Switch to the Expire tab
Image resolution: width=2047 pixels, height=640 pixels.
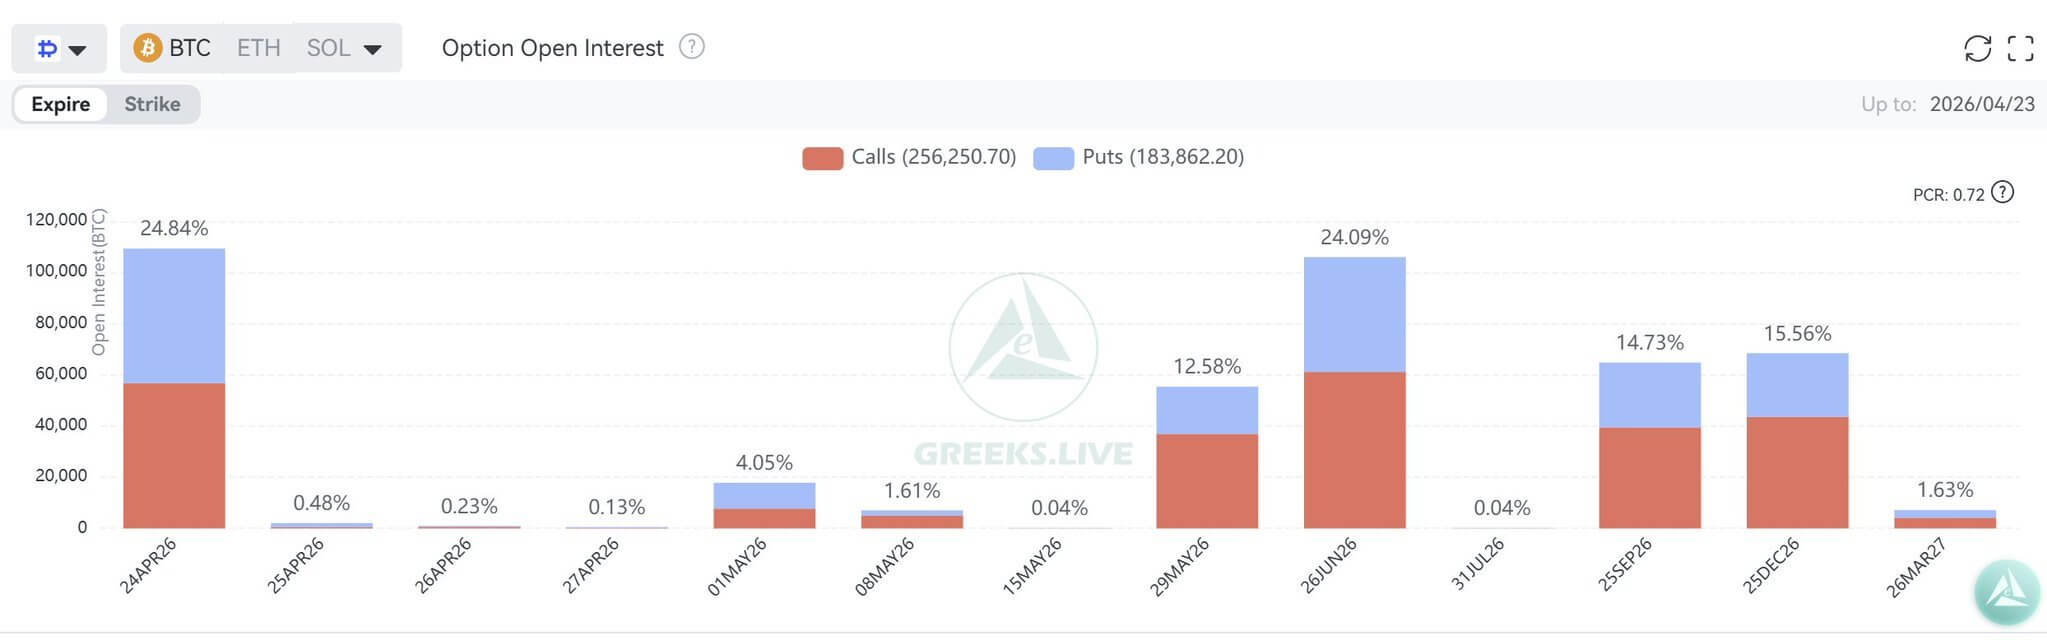coord(60,103)
